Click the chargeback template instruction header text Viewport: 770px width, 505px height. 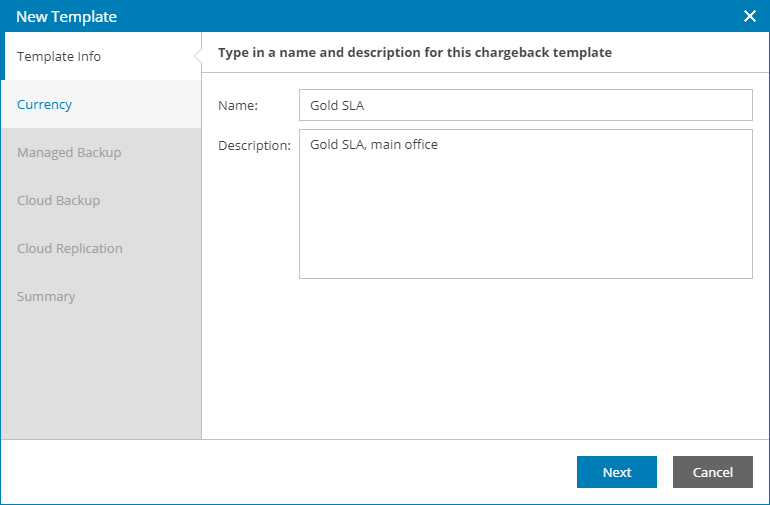(x=415, y=52)
